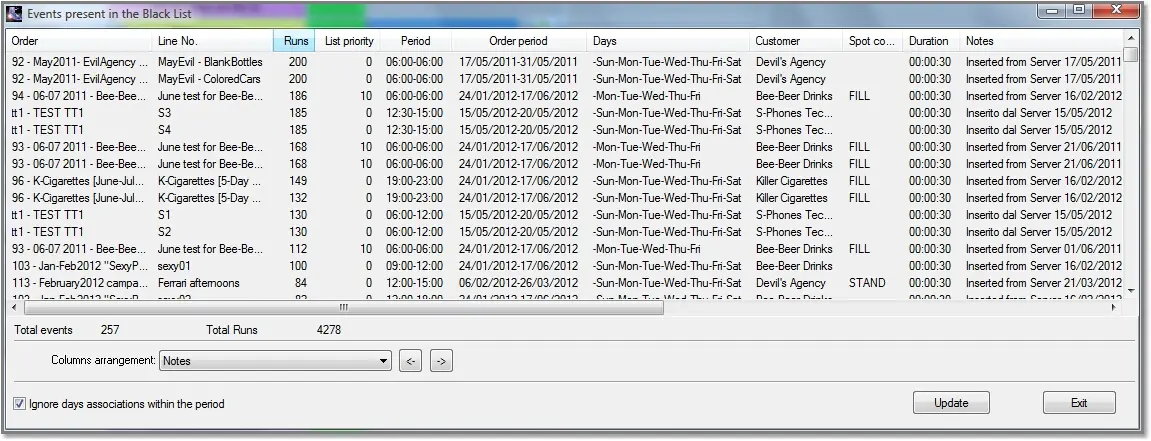Viewport: 1151px width, 441px height.
Task: Click the List priority column header
Action: [349, 41]
